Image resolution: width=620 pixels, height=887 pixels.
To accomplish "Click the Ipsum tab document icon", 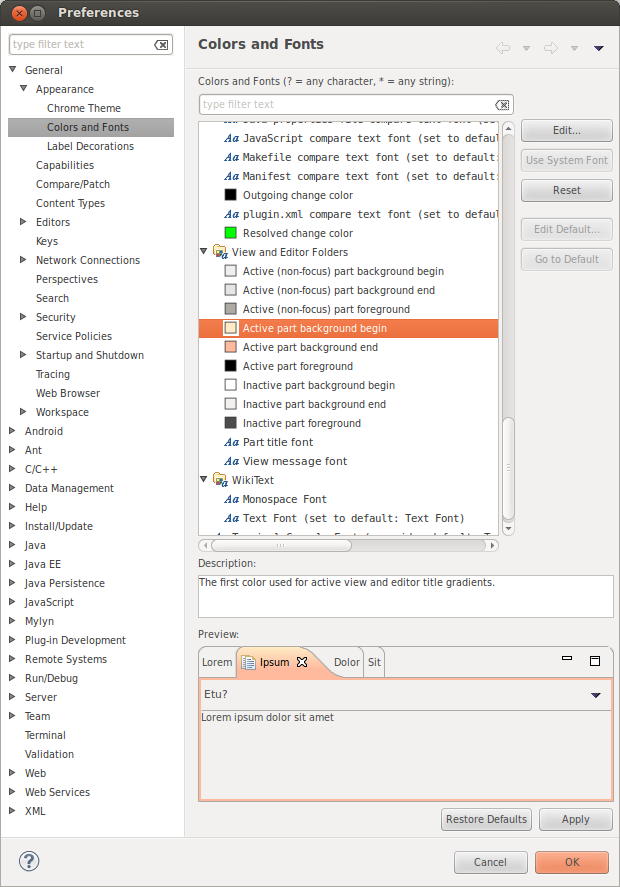I will click(248, 662).
